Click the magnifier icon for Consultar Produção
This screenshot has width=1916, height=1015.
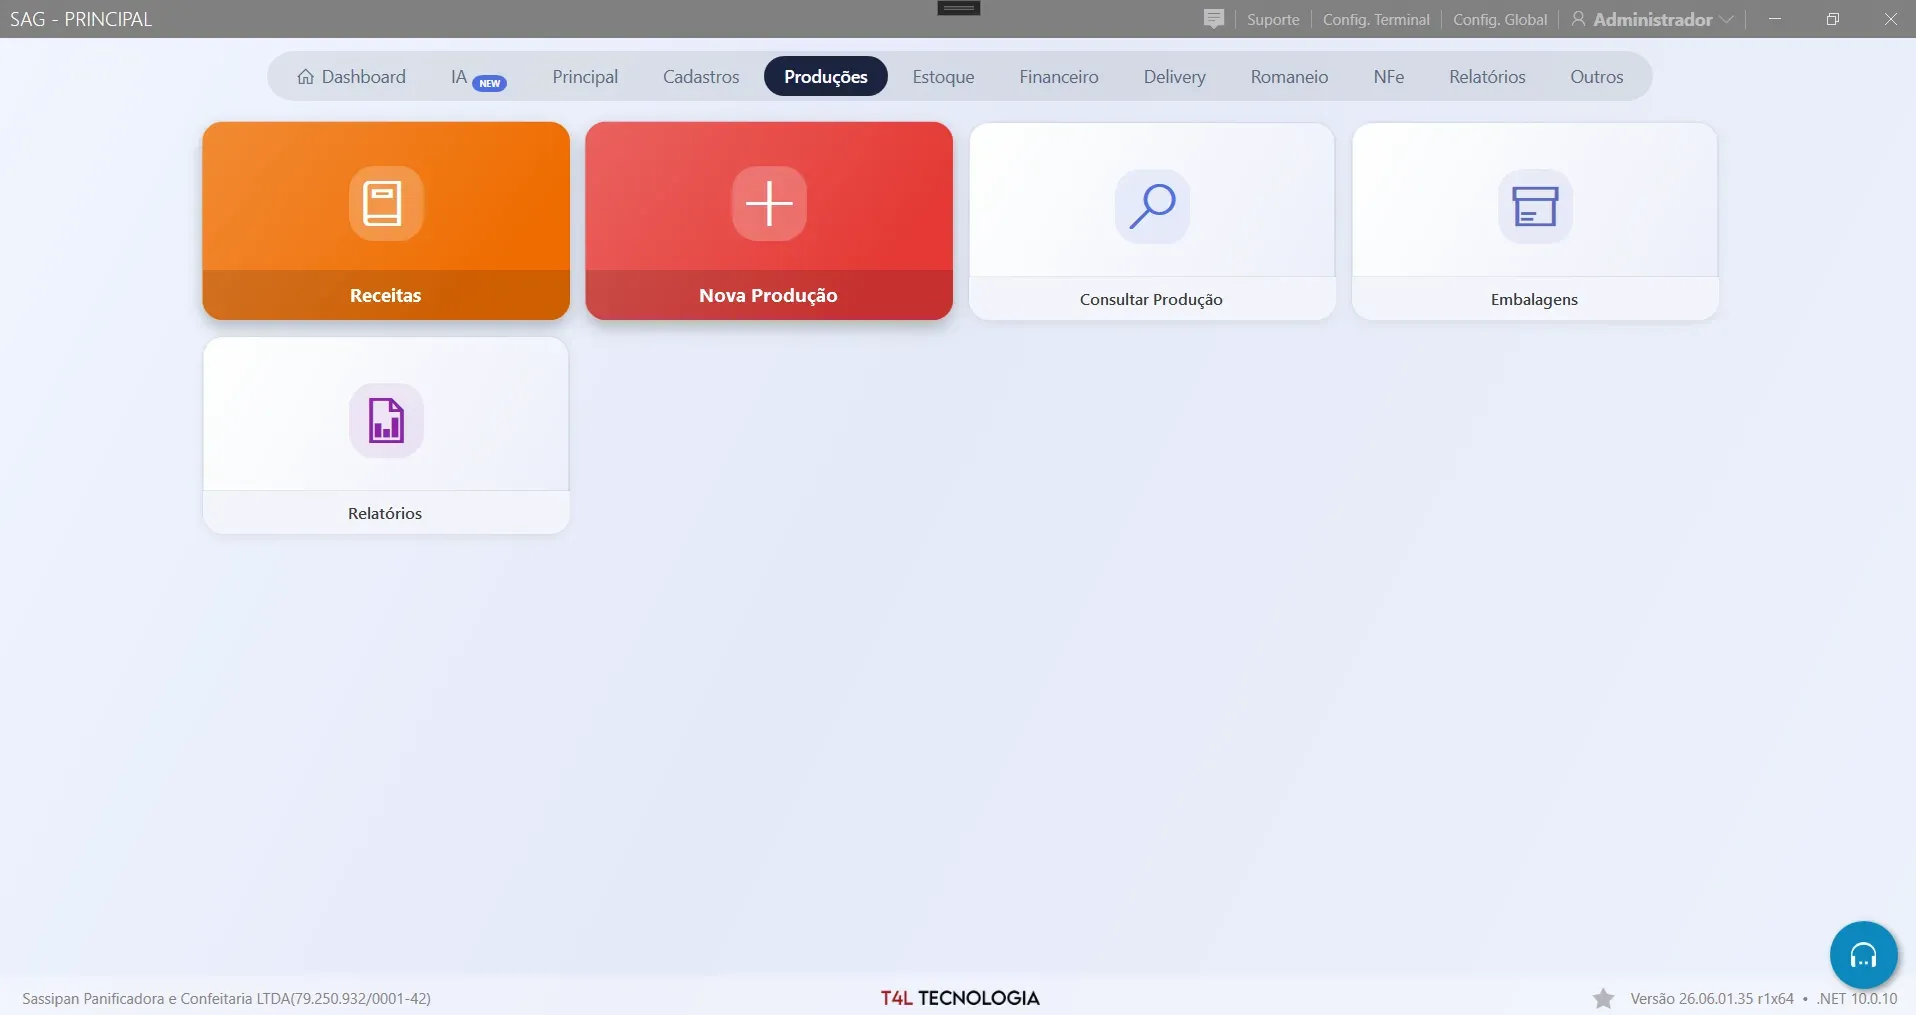point(1152,206)
